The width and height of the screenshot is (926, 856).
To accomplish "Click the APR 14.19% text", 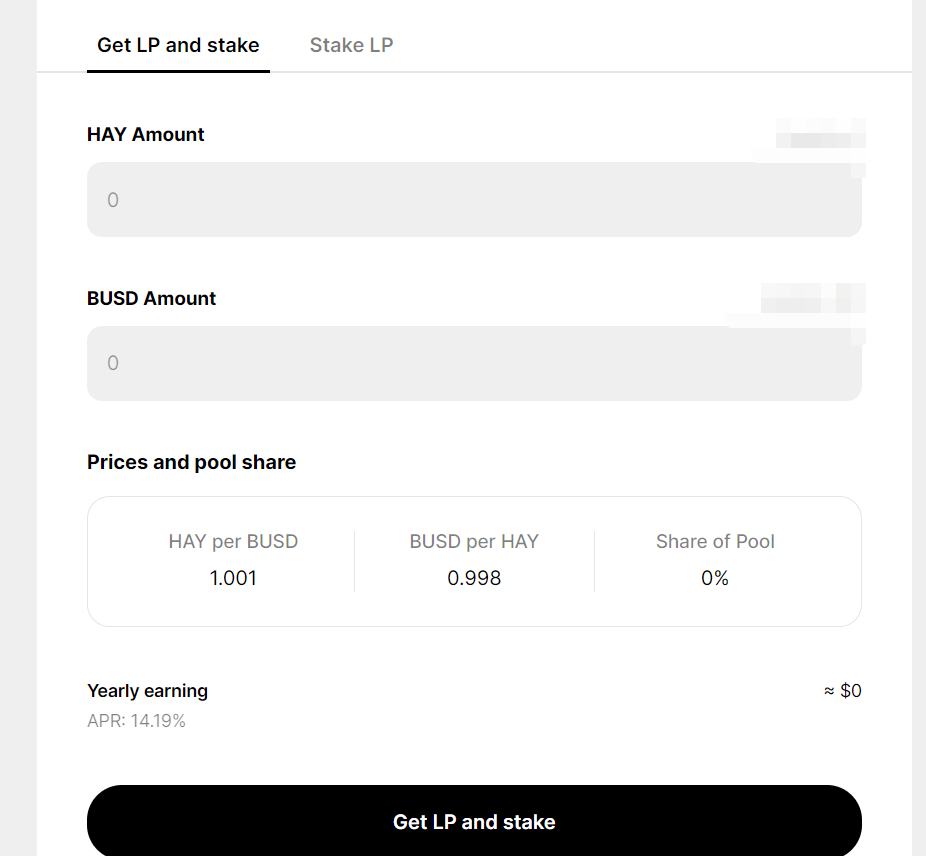I will [135, 720].
